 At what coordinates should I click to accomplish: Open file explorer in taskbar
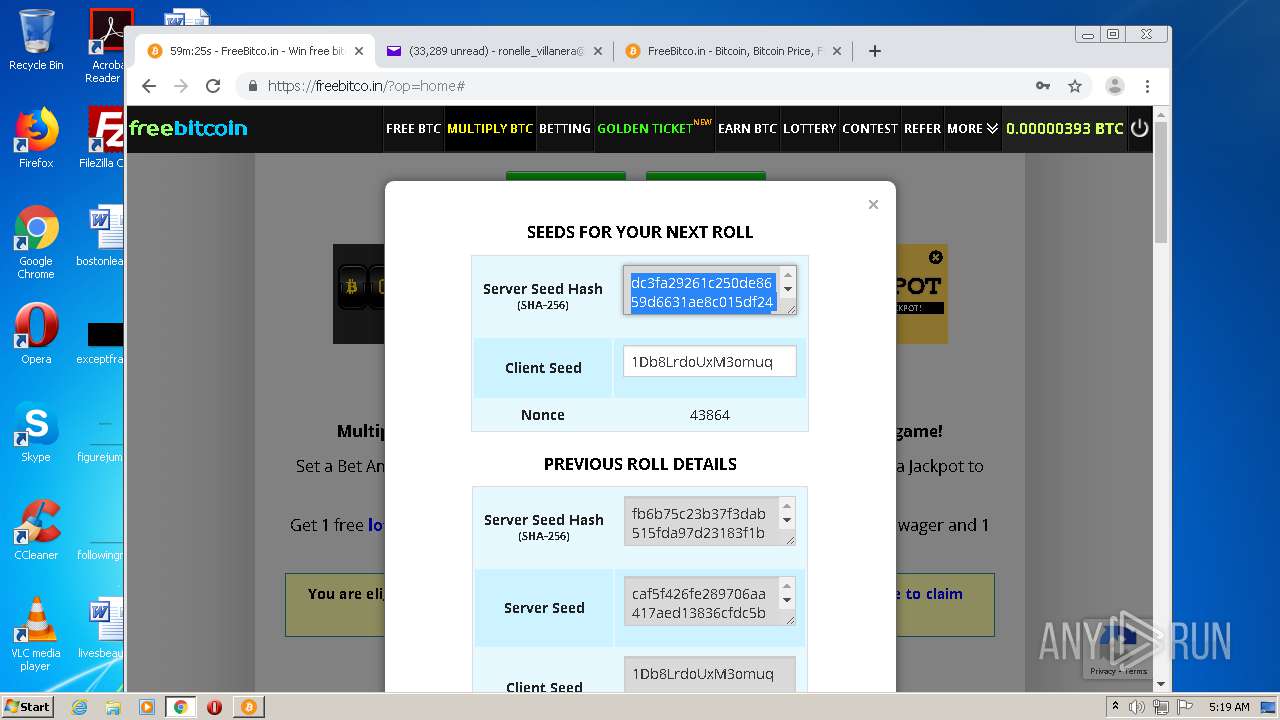(x=113, y=707)
